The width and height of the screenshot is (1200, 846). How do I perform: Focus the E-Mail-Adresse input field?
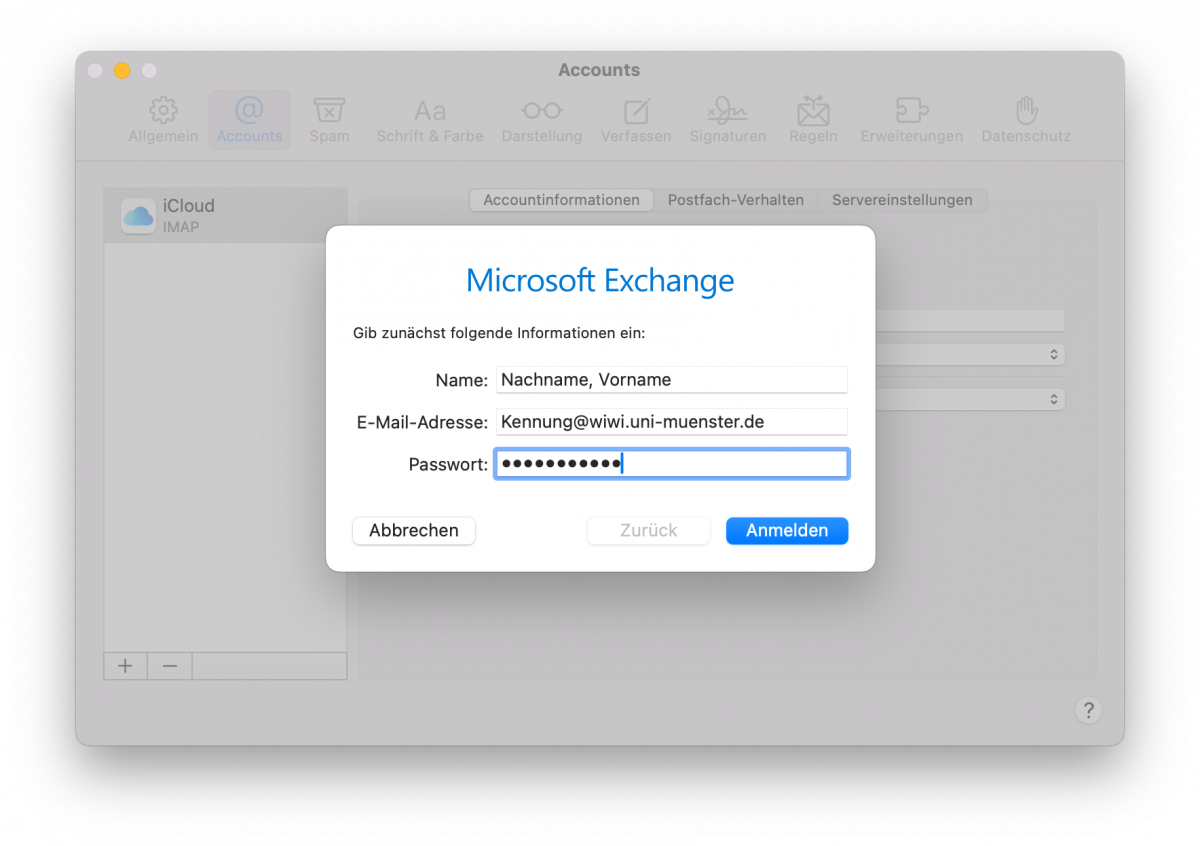click(672, 422)
